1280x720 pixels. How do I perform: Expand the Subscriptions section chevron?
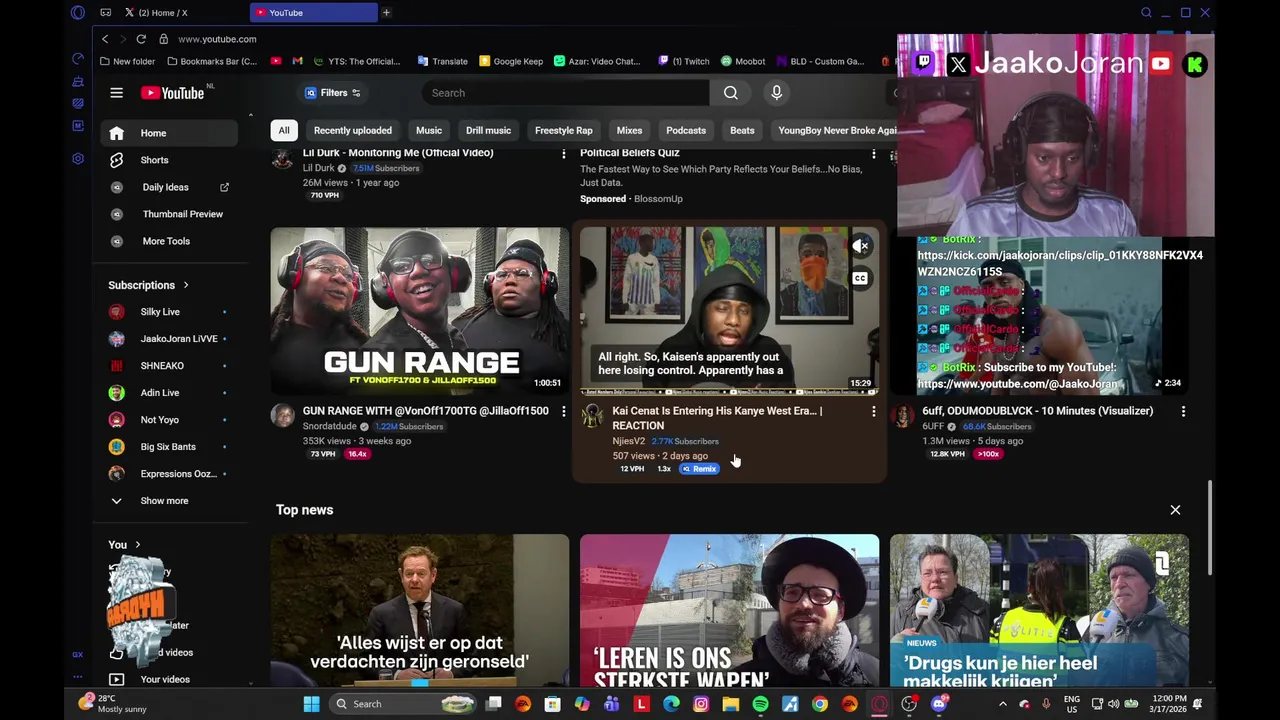[x=185, y=285]
